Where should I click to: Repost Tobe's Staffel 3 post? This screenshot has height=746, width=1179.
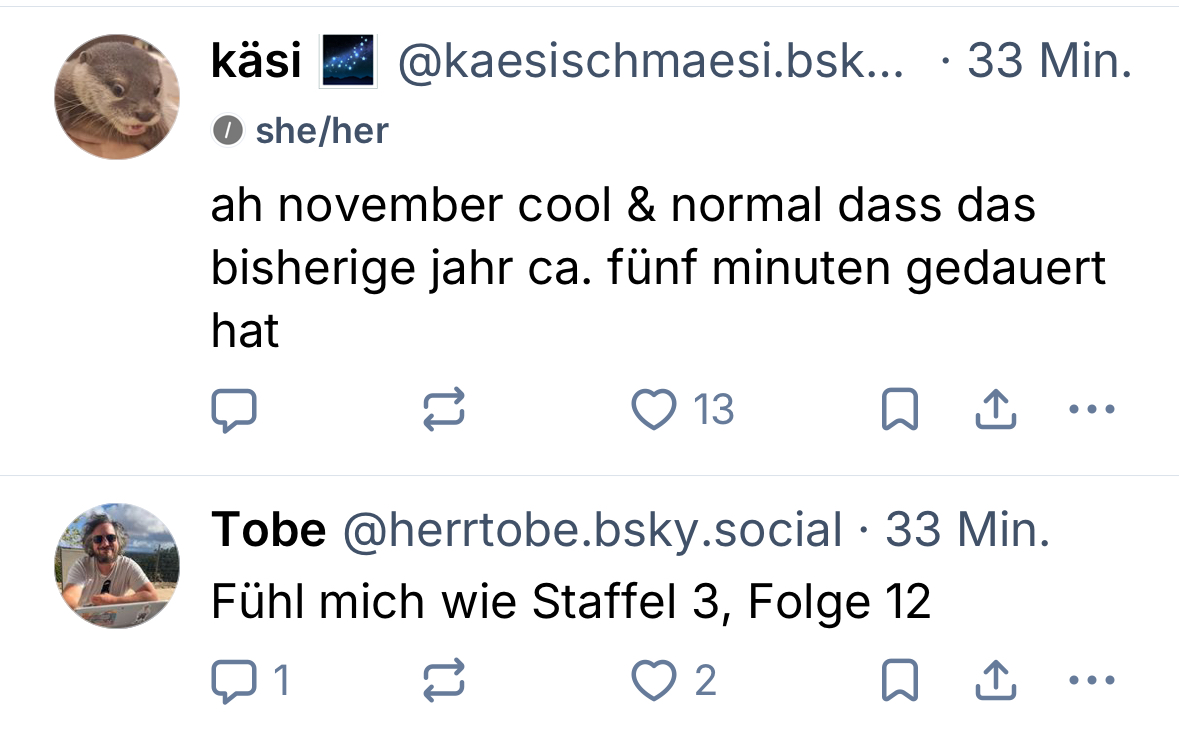click(443, 681)
